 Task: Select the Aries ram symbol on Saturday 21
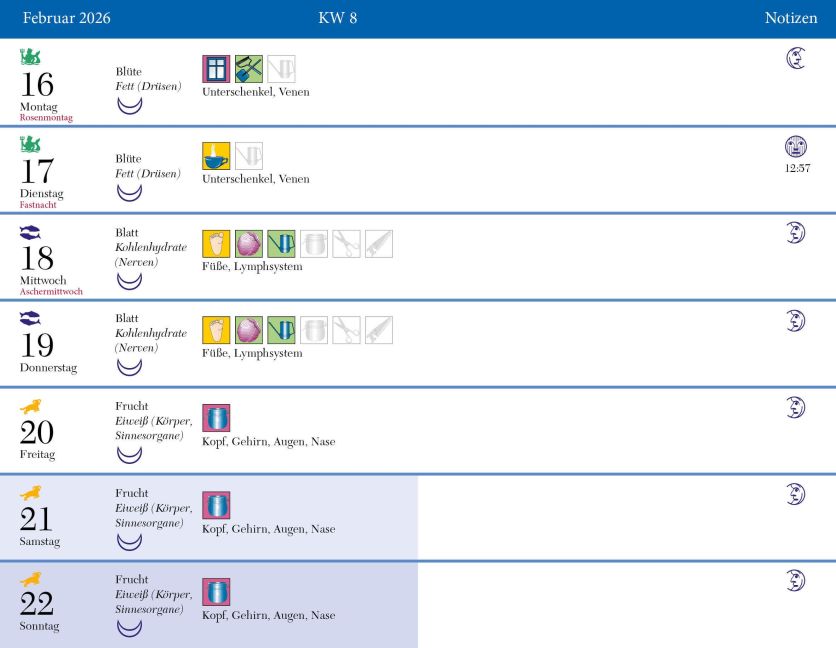tap(30, 492)
